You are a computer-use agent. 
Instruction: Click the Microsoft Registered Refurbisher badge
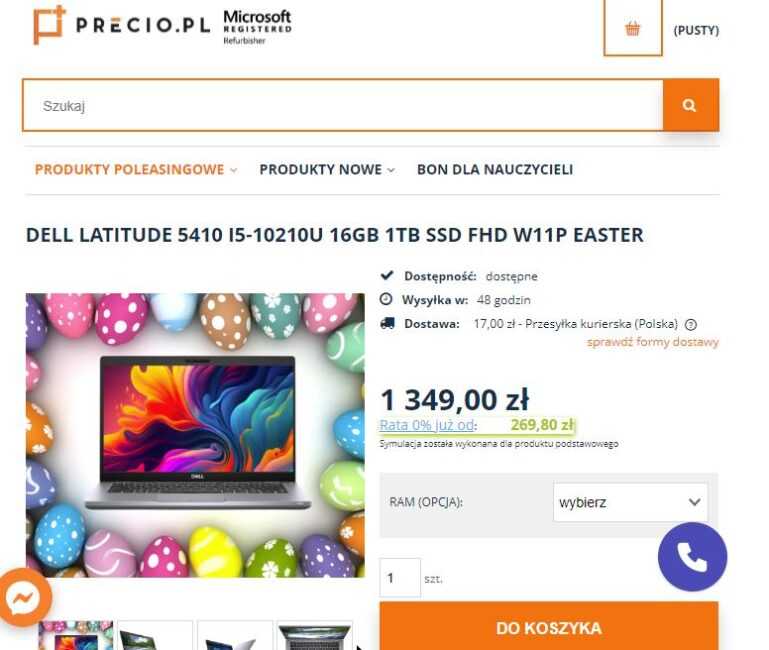point(257,27)
